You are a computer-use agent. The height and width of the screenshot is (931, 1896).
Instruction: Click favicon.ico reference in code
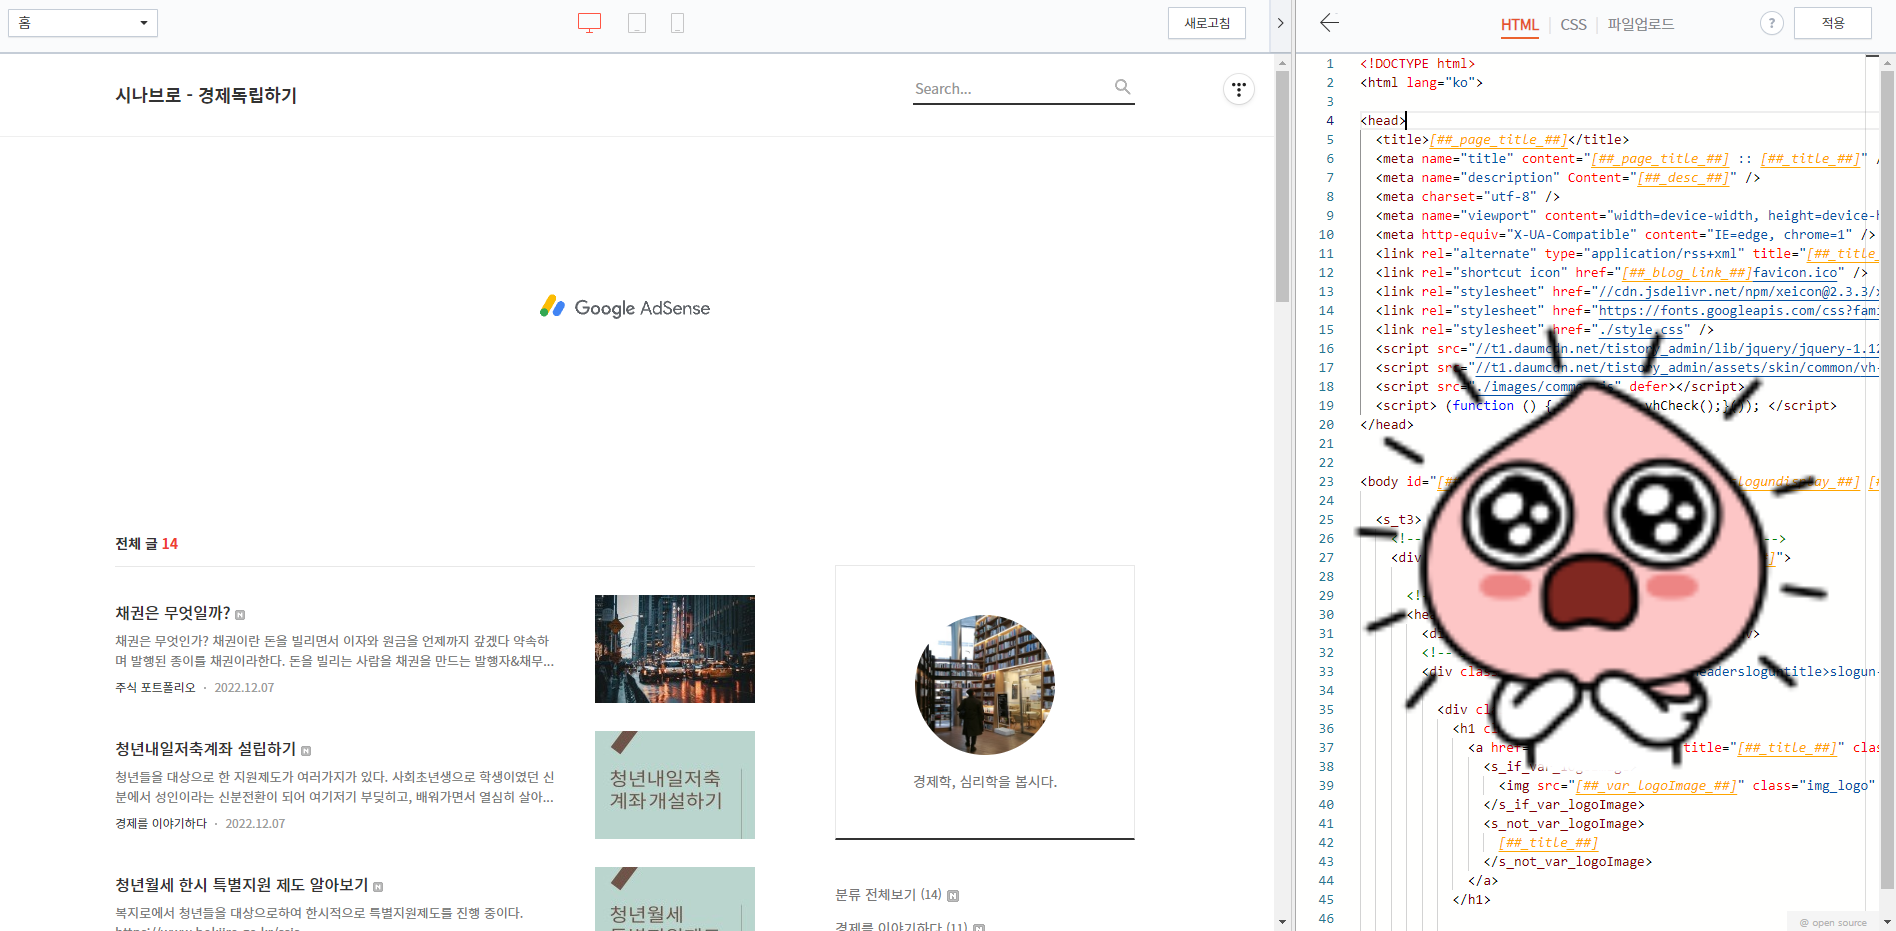pos(1795,273)
